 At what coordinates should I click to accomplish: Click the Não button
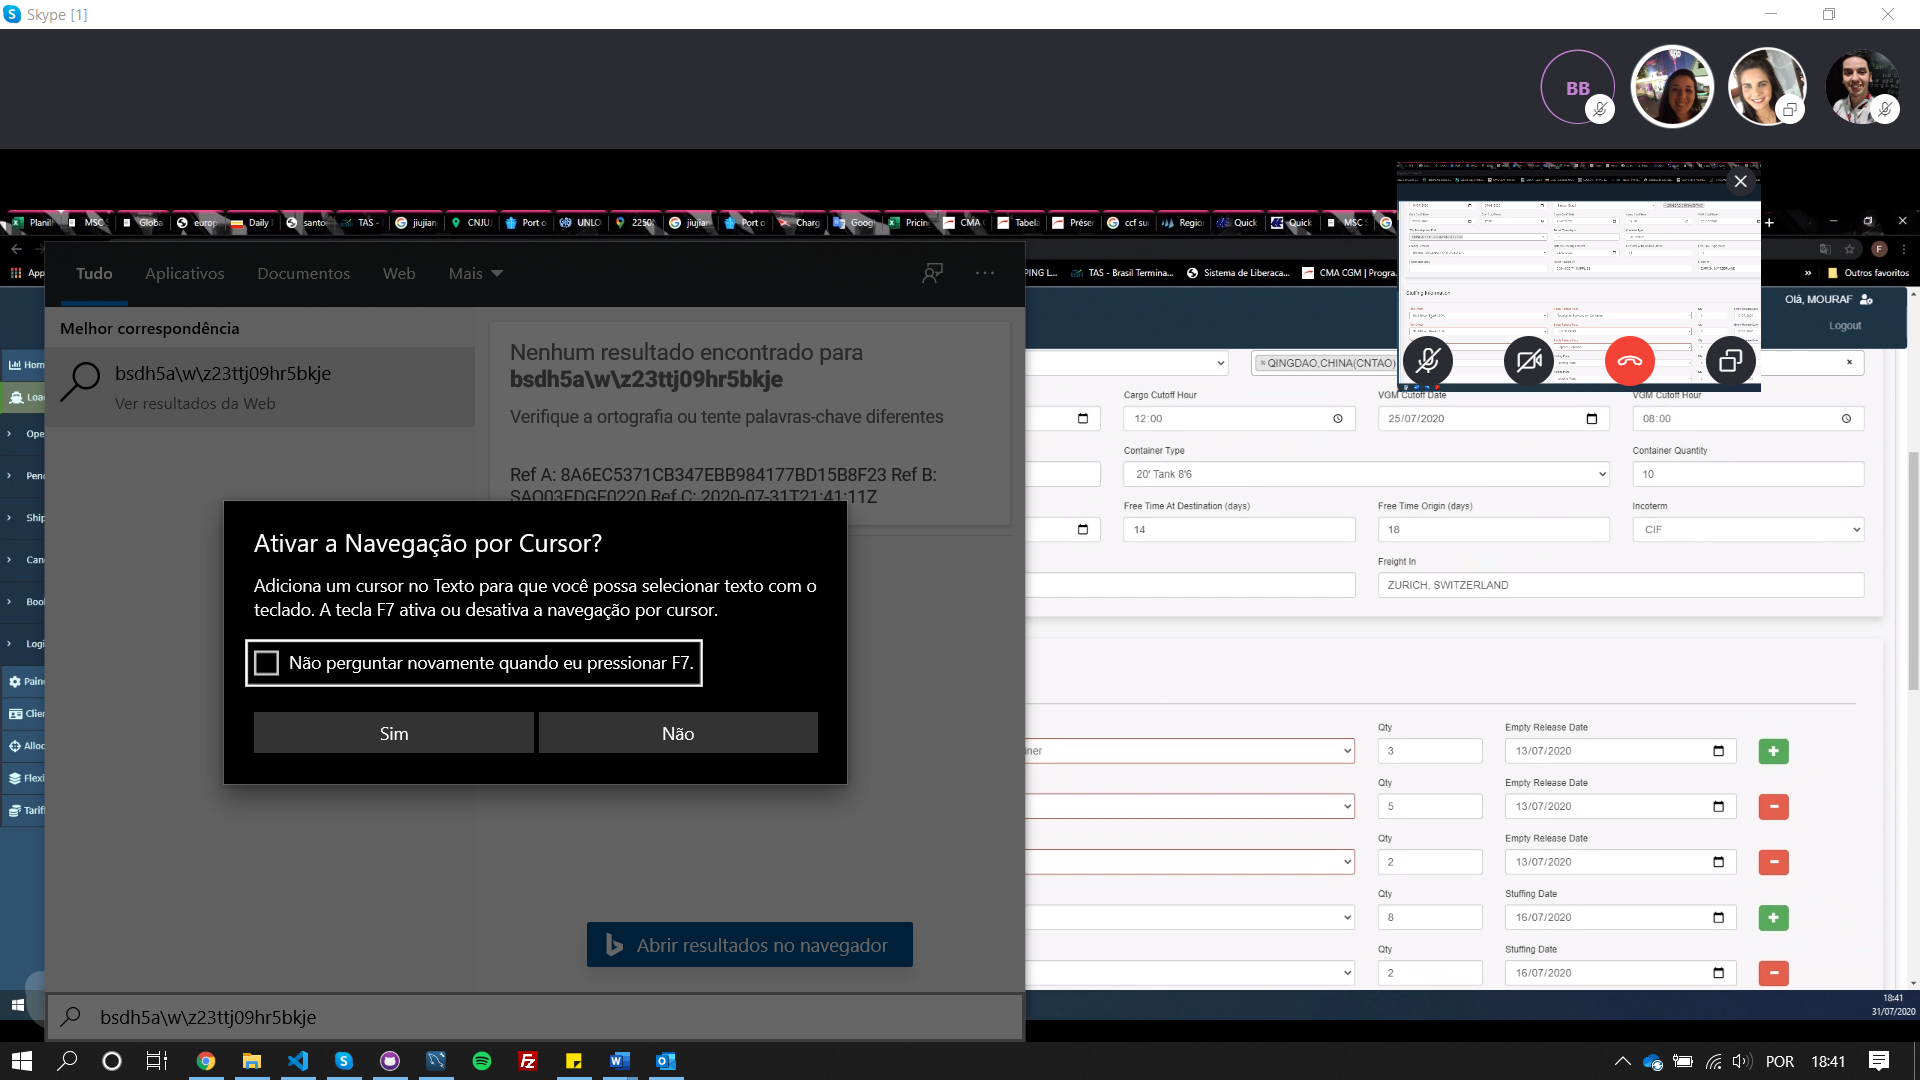tap(678, 733)
